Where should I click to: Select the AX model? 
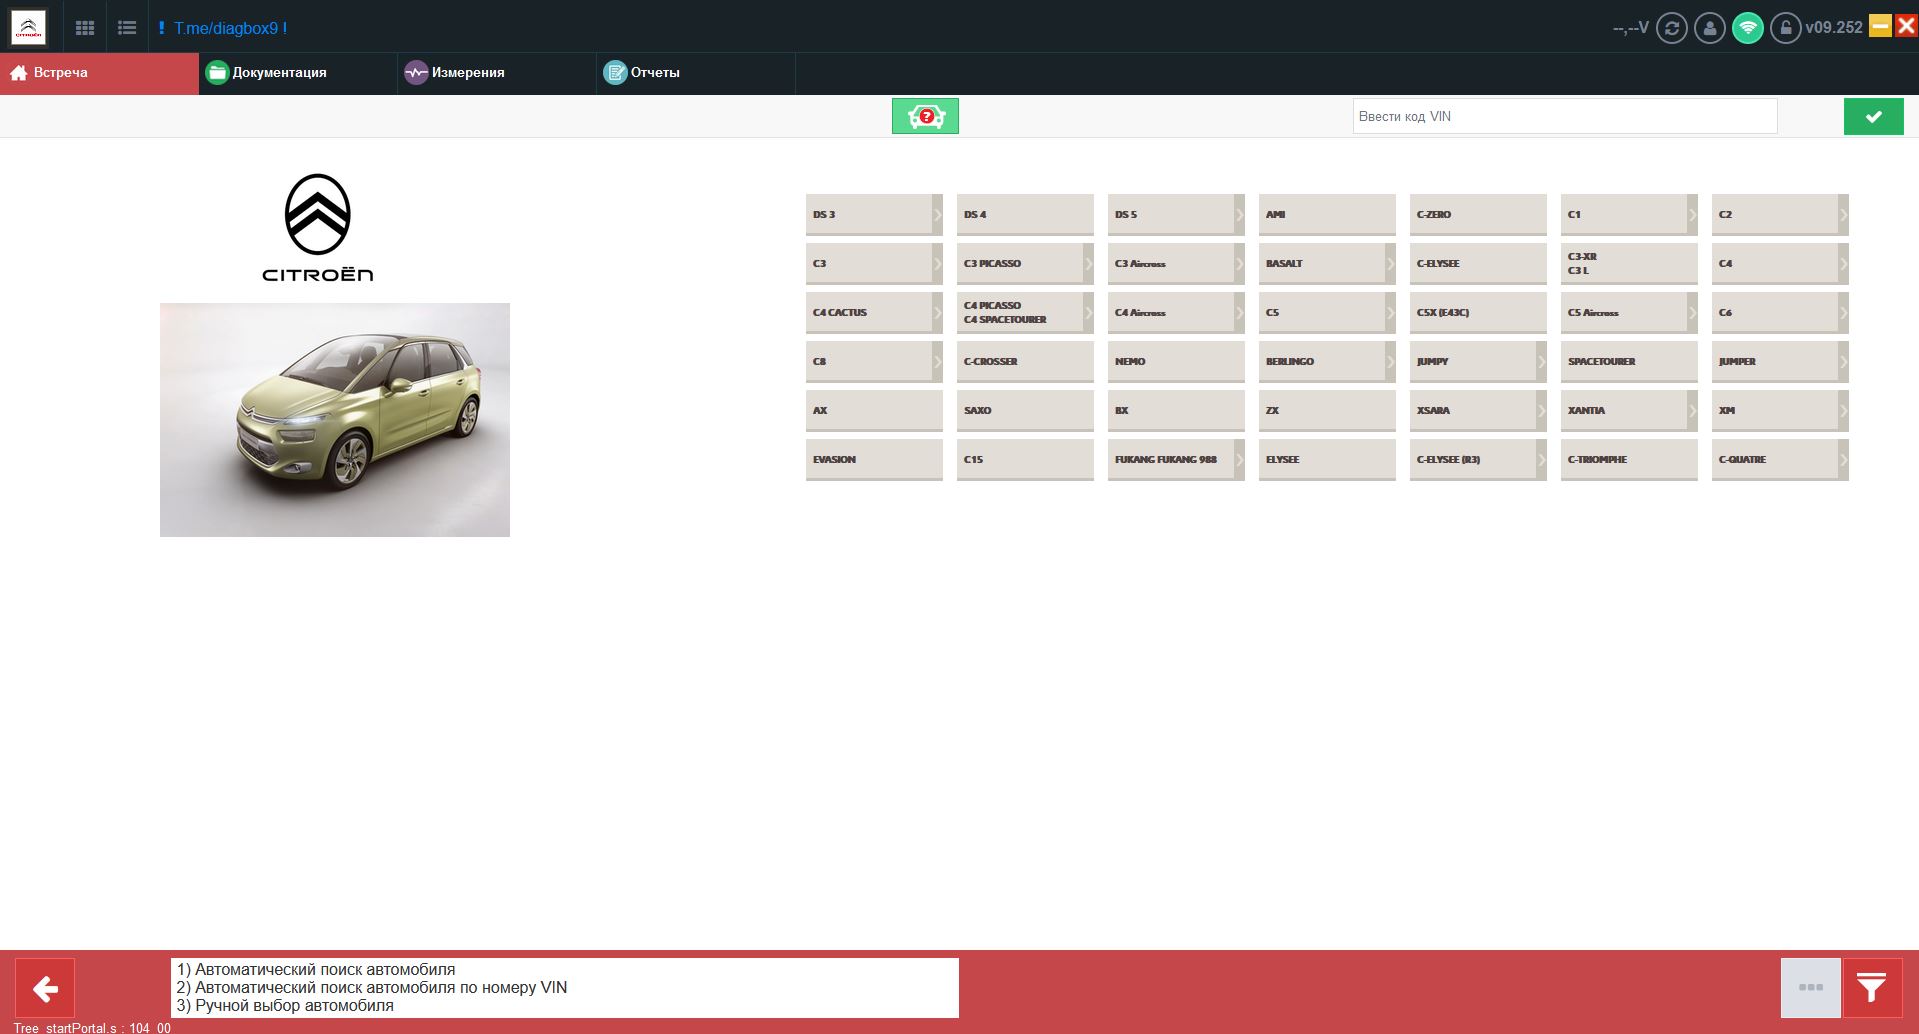tap(874, 410)
